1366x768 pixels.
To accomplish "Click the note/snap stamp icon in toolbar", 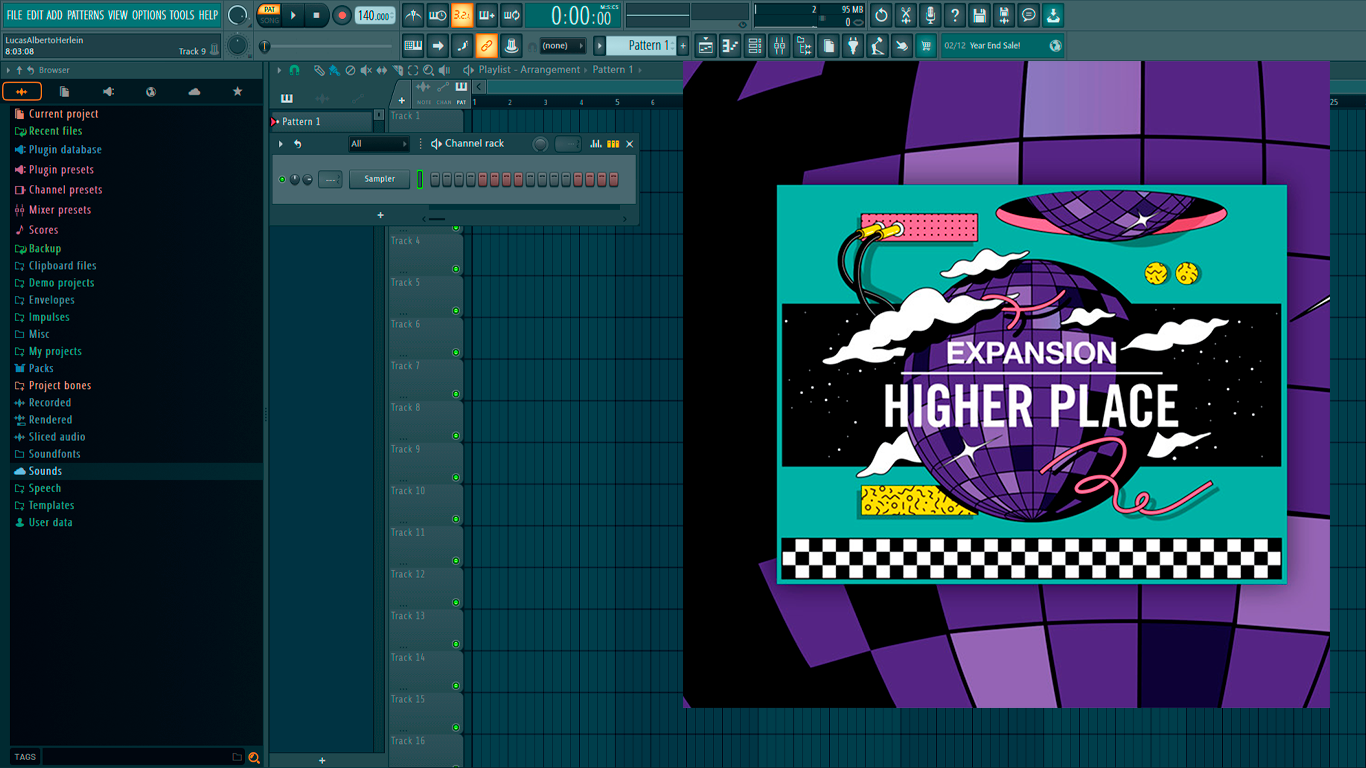I will pos(511,45).
